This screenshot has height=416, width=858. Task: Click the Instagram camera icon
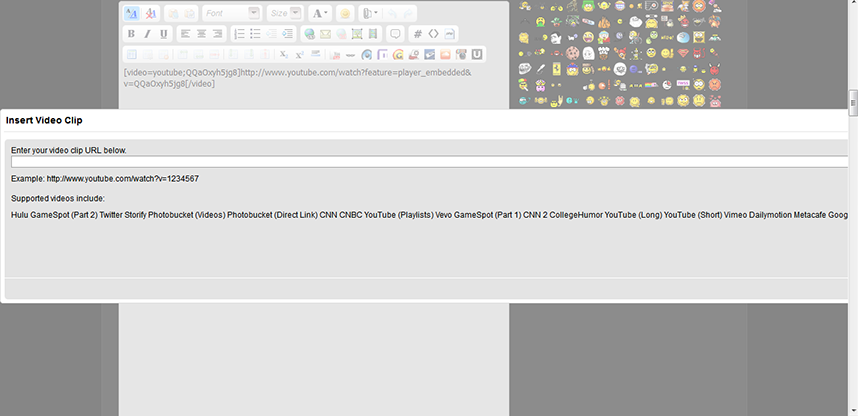[461, 55]
